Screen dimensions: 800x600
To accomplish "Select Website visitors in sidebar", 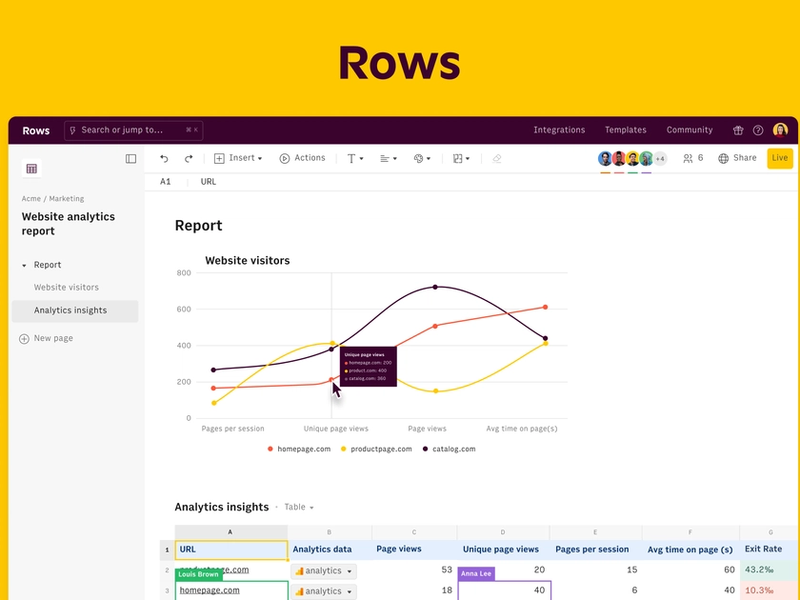I will coord(66,287).
